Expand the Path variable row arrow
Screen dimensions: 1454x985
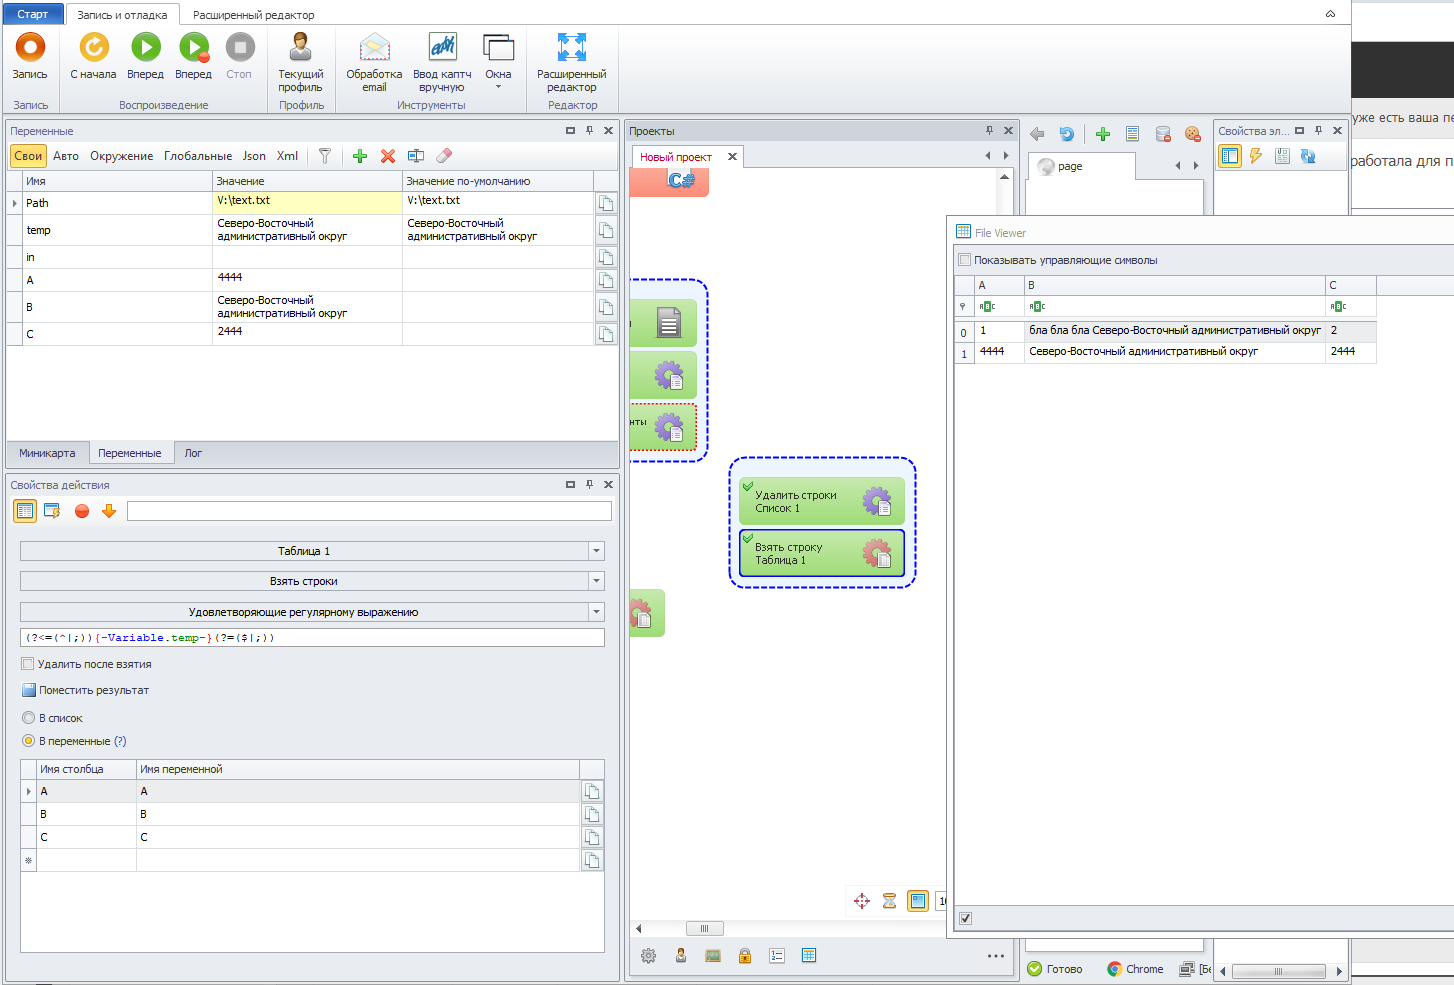tap(14, 203)
